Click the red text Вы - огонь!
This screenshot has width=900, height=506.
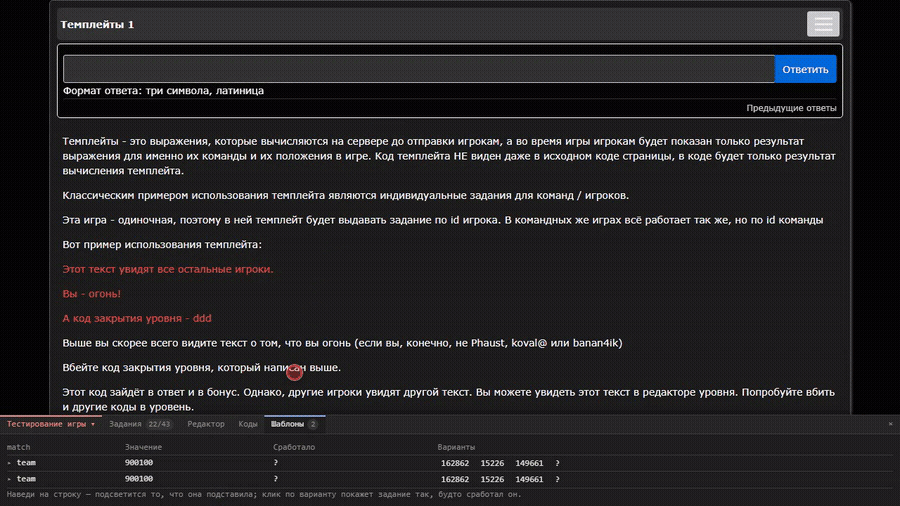coord(91,294)
